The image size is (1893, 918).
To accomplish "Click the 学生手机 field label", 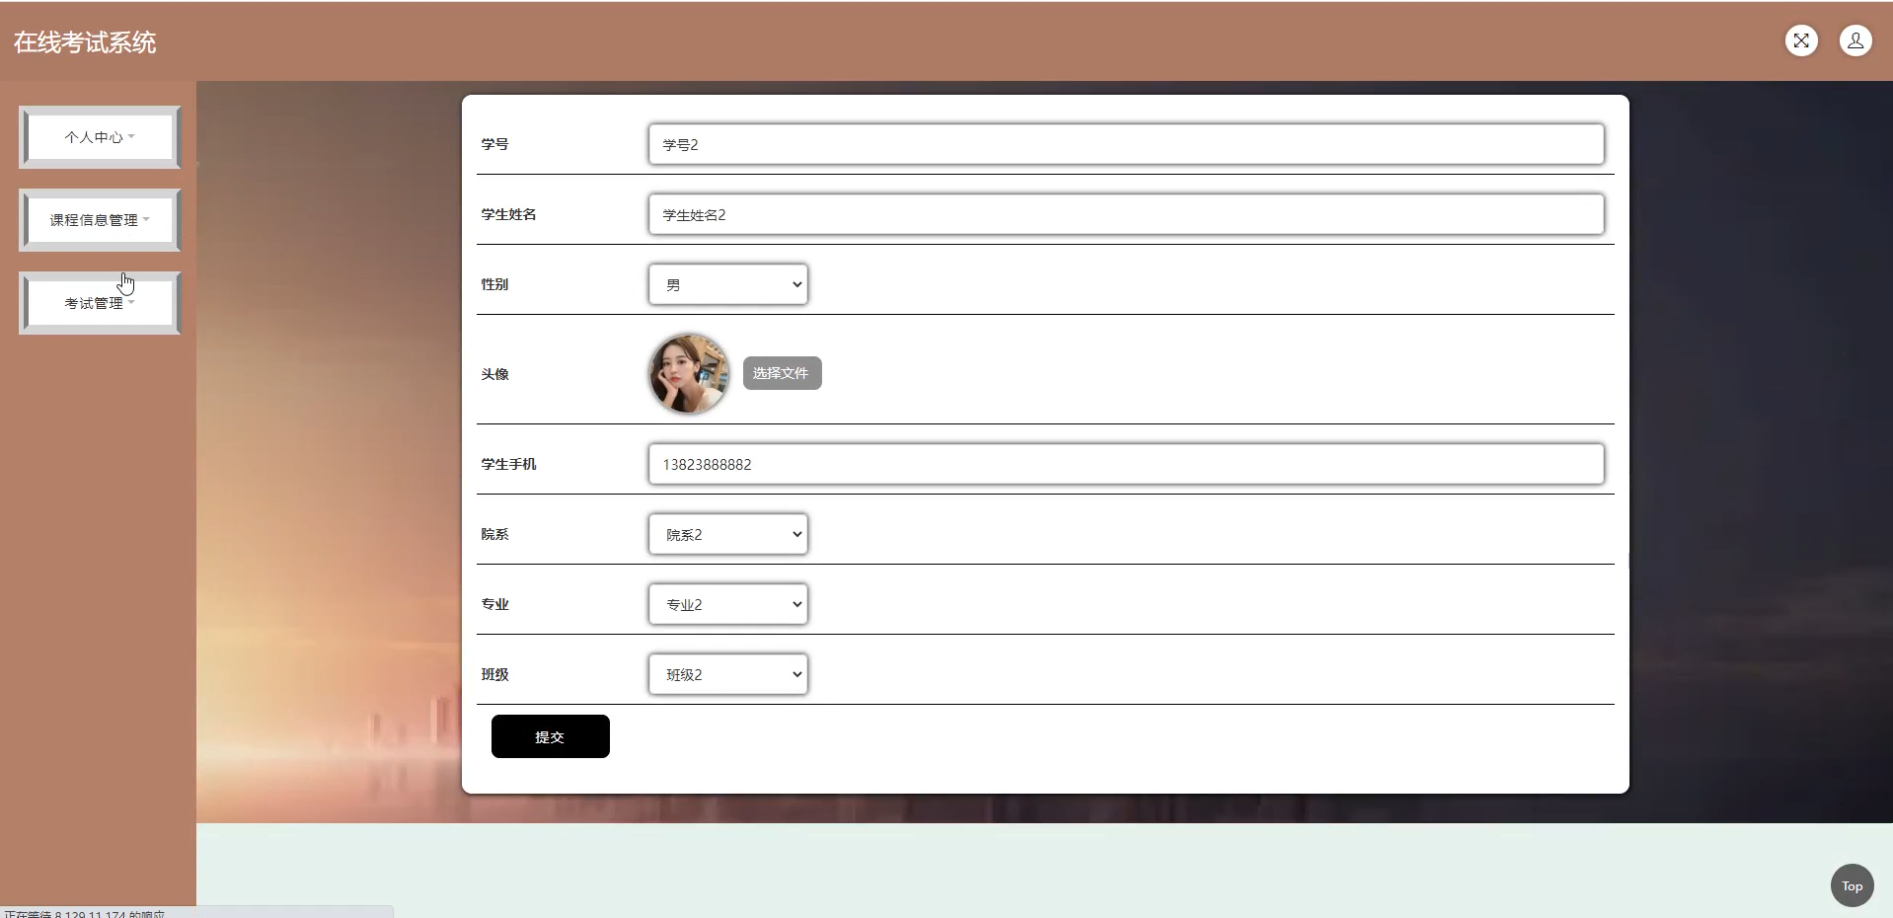I will 509,464.
